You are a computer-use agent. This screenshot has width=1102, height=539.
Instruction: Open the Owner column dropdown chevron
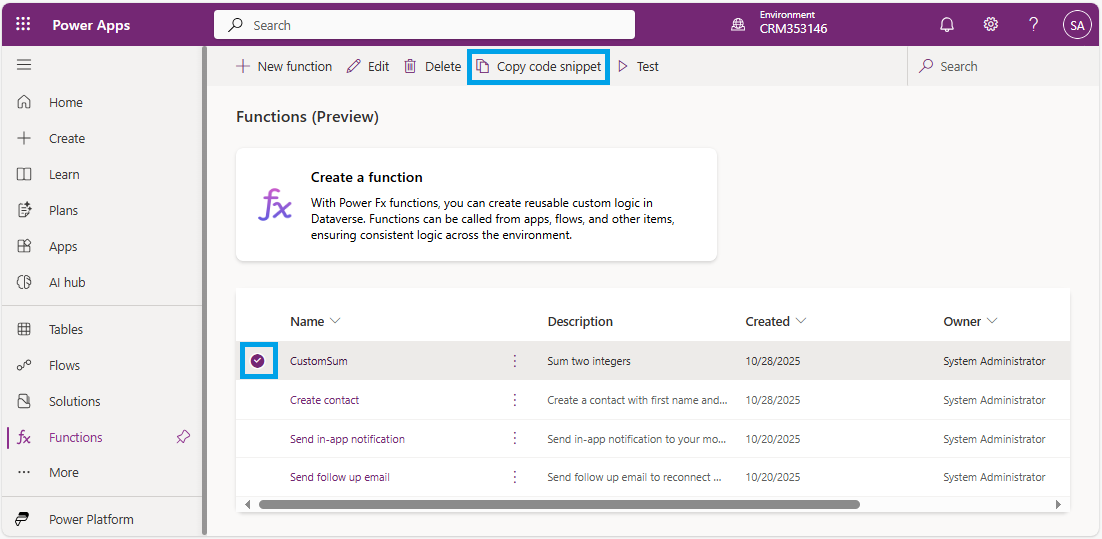tap(992, 321)
